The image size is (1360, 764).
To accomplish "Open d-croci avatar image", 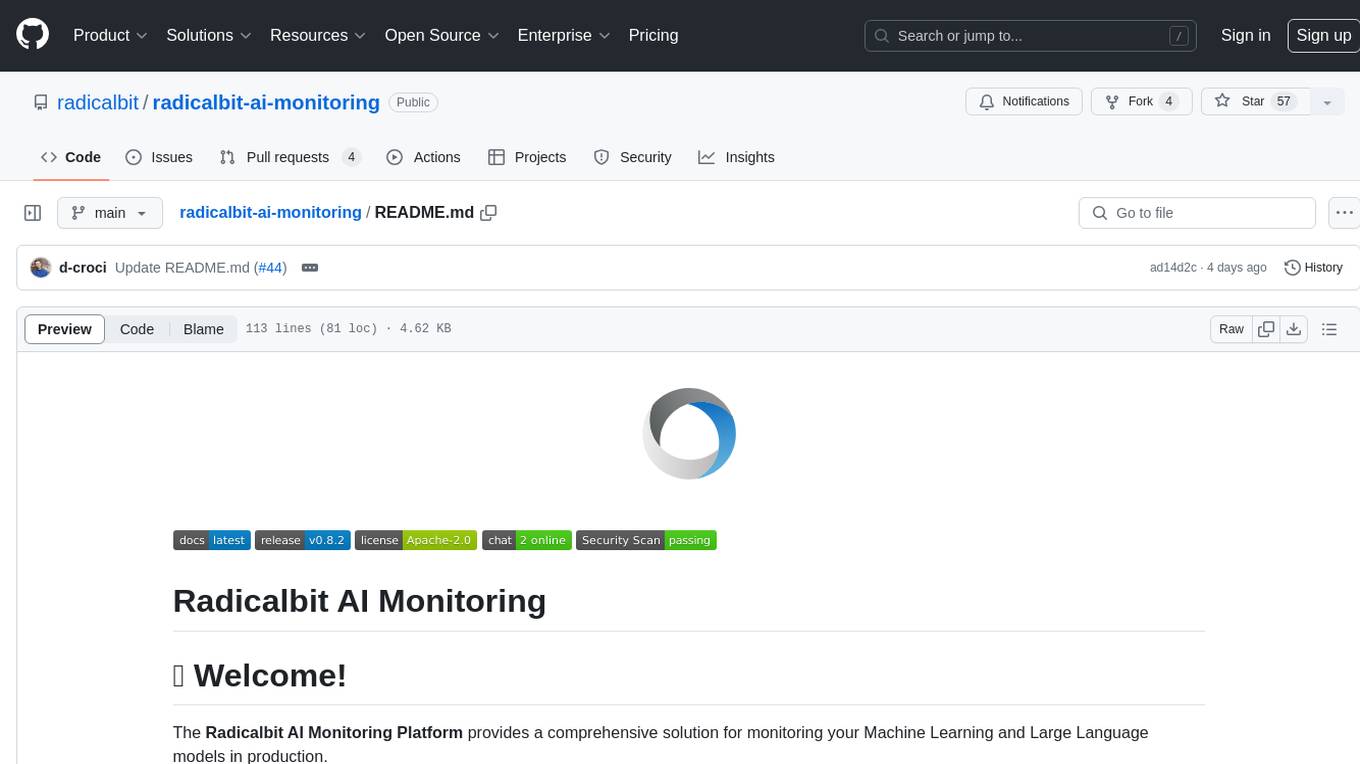I will tap(41, 267).
